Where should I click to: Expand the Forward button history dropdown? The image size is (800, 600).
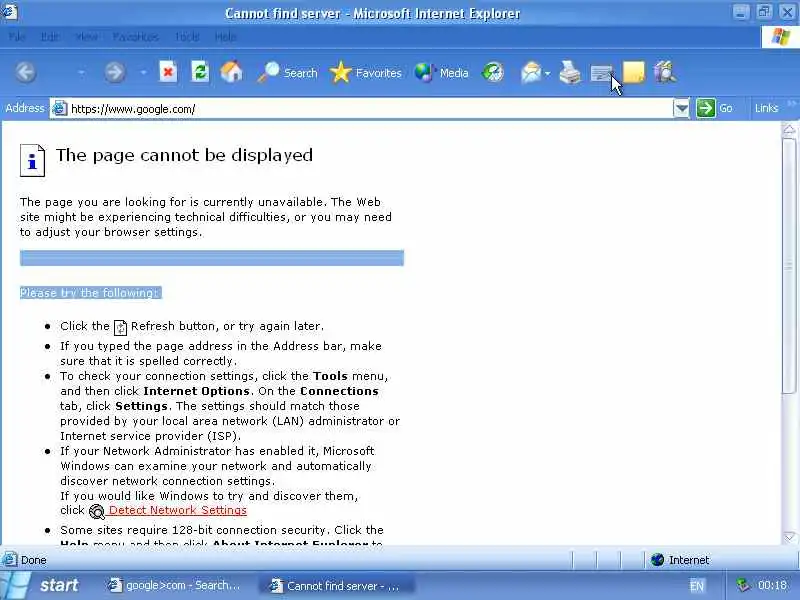pyautogui.click(x=143, y=73)
